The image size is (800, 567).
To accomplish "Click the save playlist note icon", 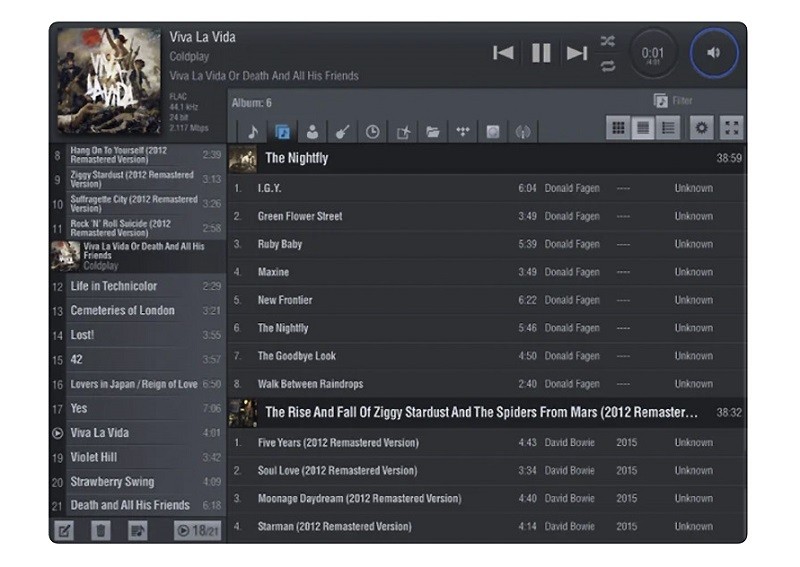I will coord(138,531).
